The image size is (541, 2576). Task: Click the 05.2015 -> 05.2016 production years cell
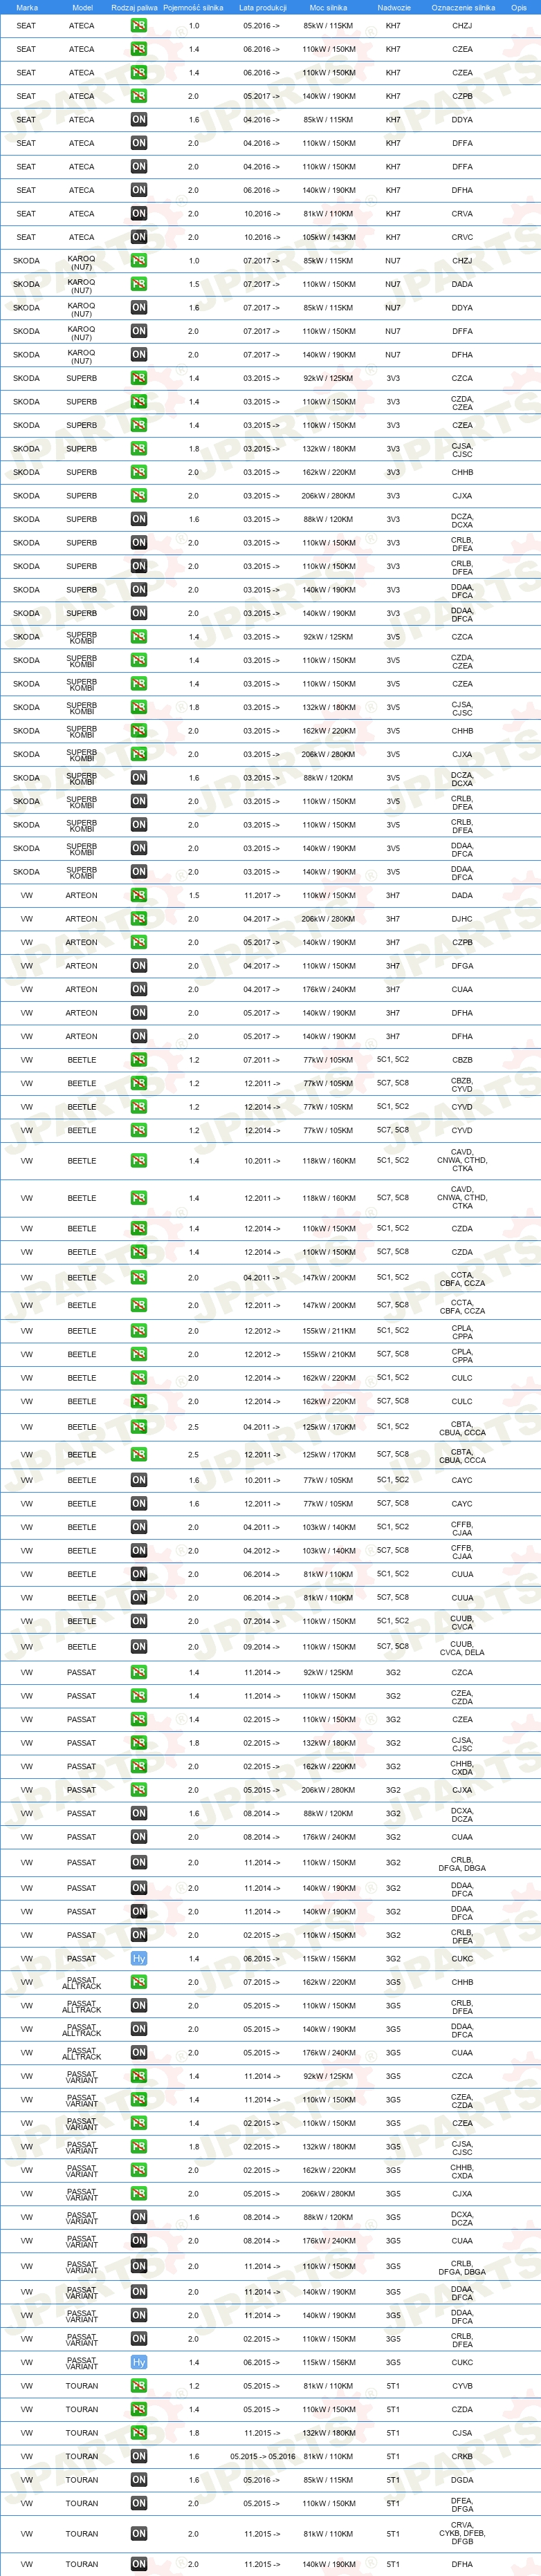(x=262, y=2456)
